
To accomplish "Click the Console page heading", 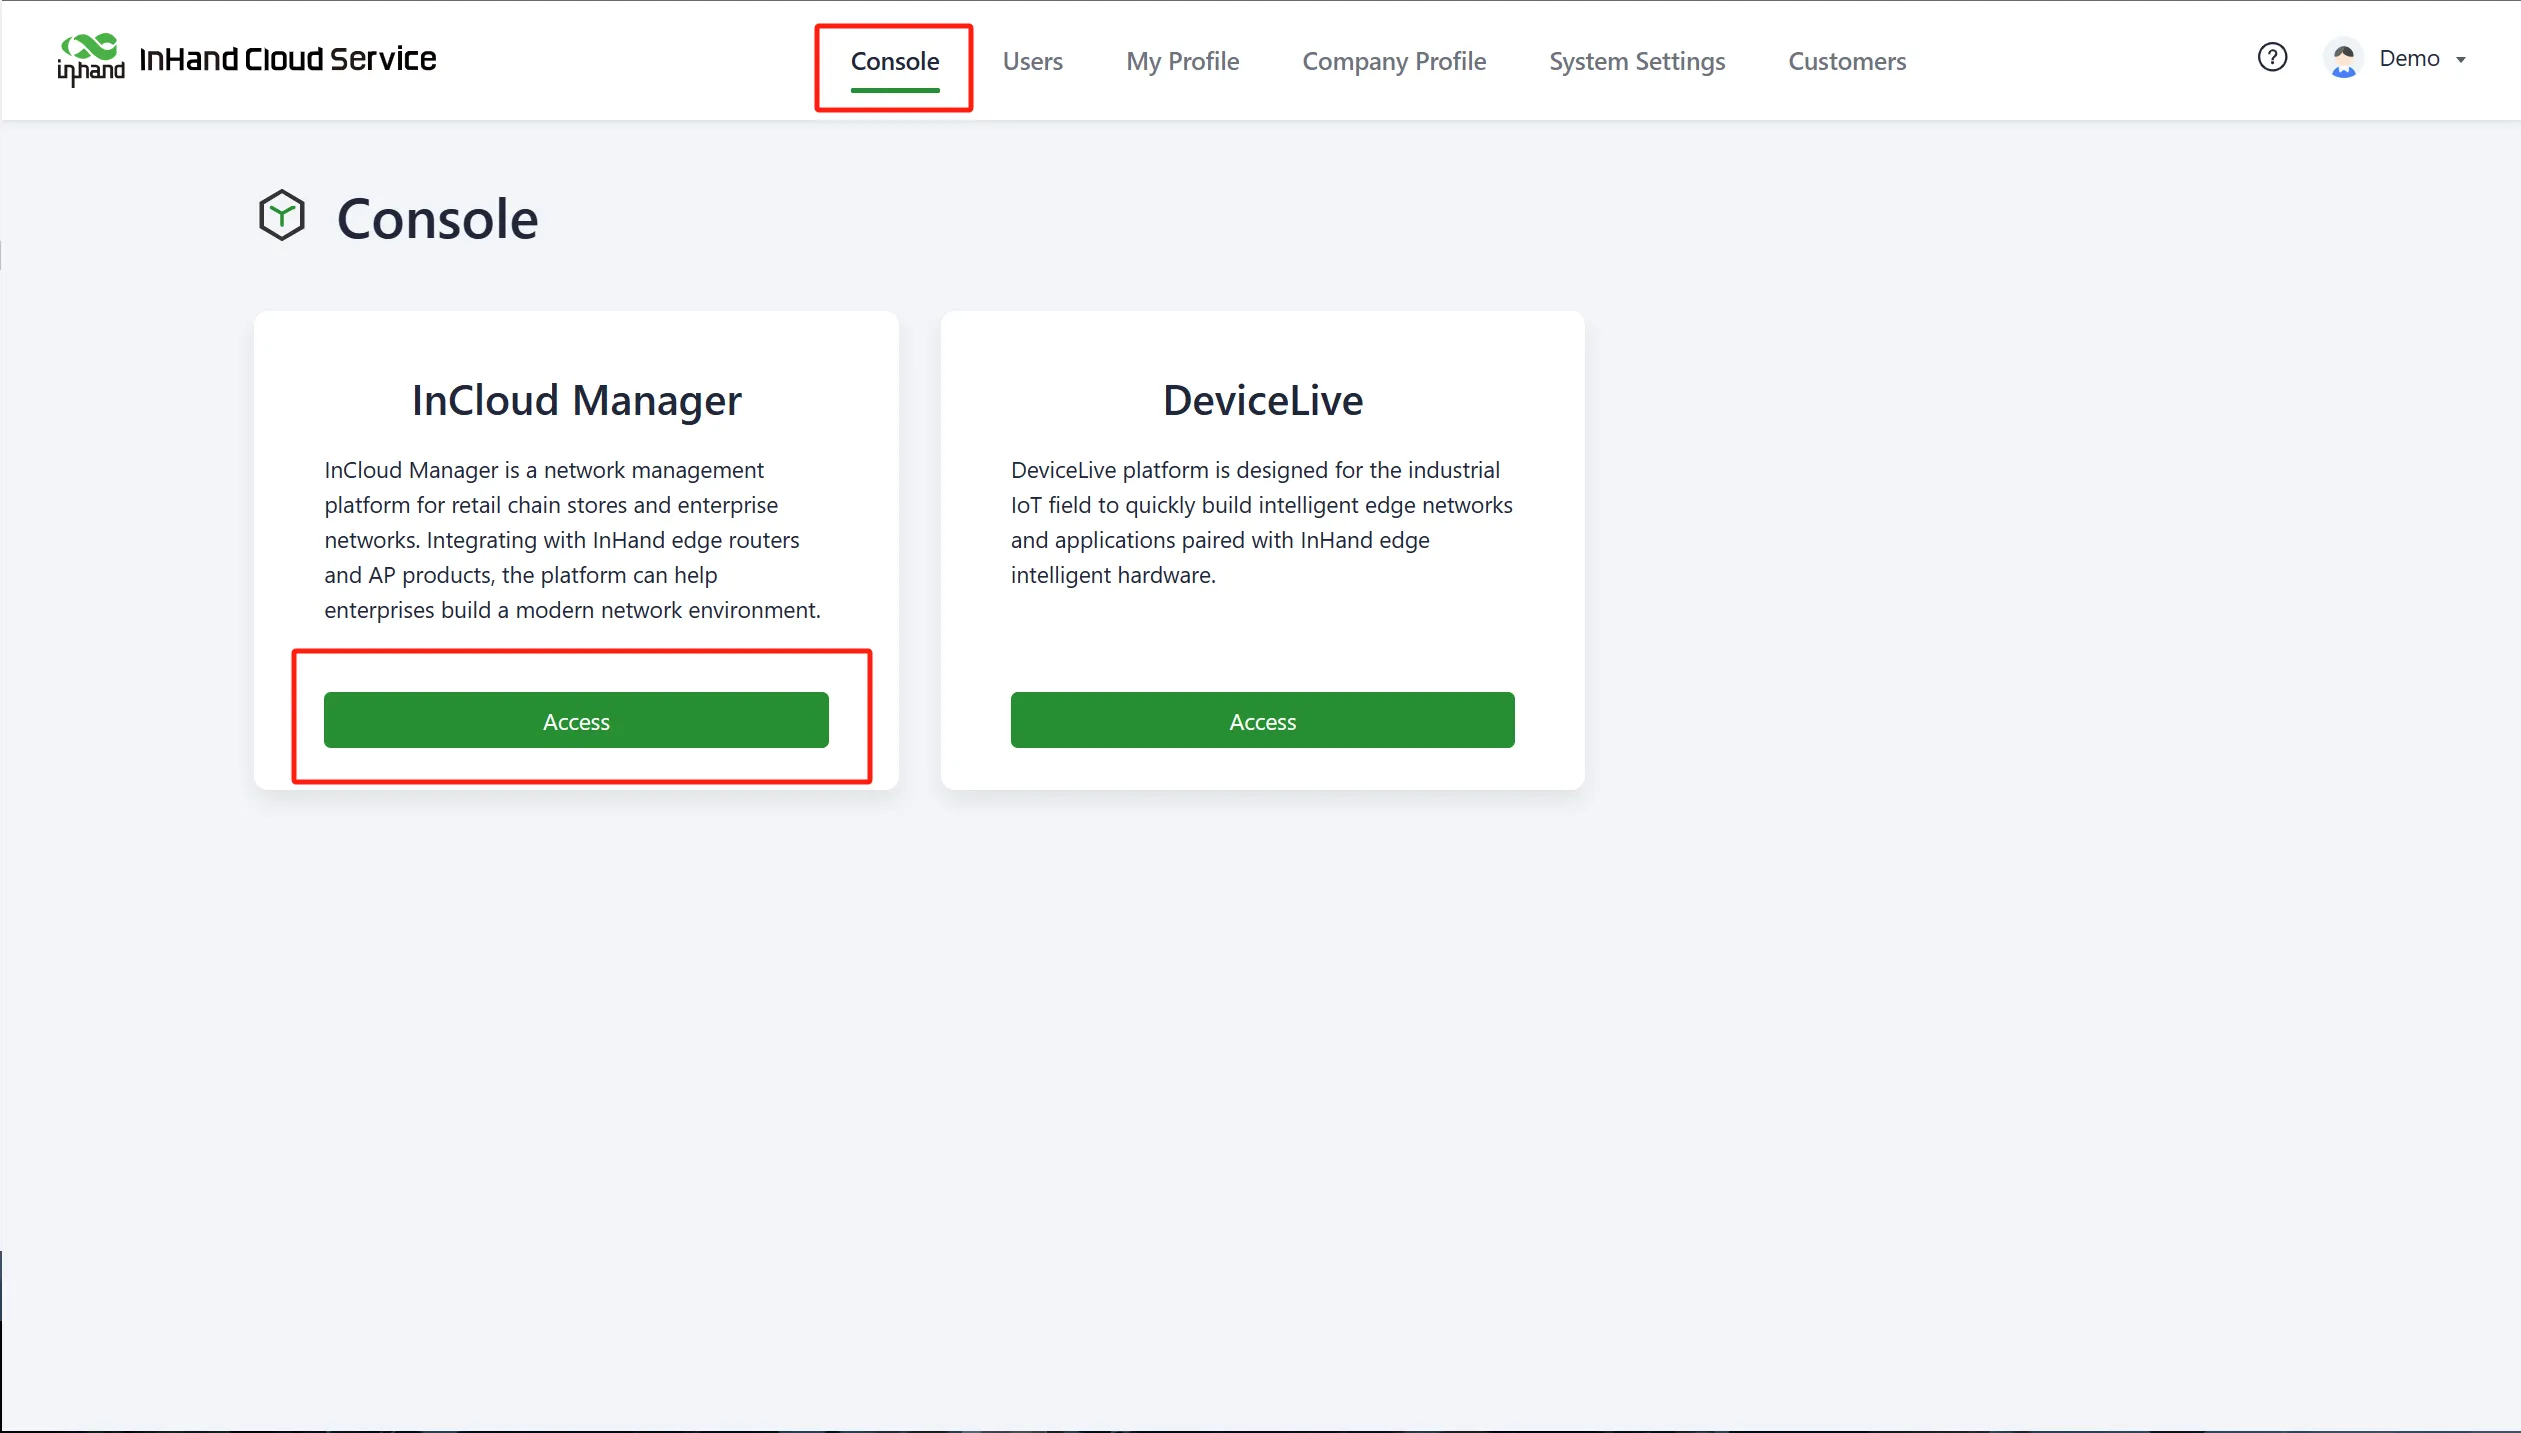I will click(437, 219).
